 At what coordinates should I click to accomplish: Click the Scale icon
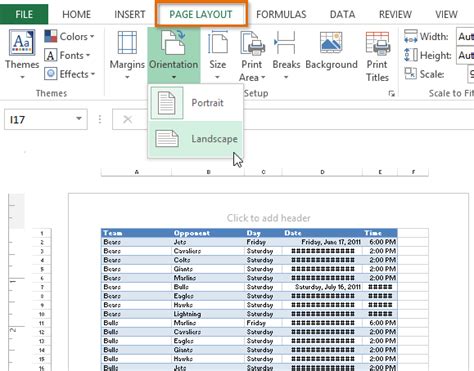410,74
